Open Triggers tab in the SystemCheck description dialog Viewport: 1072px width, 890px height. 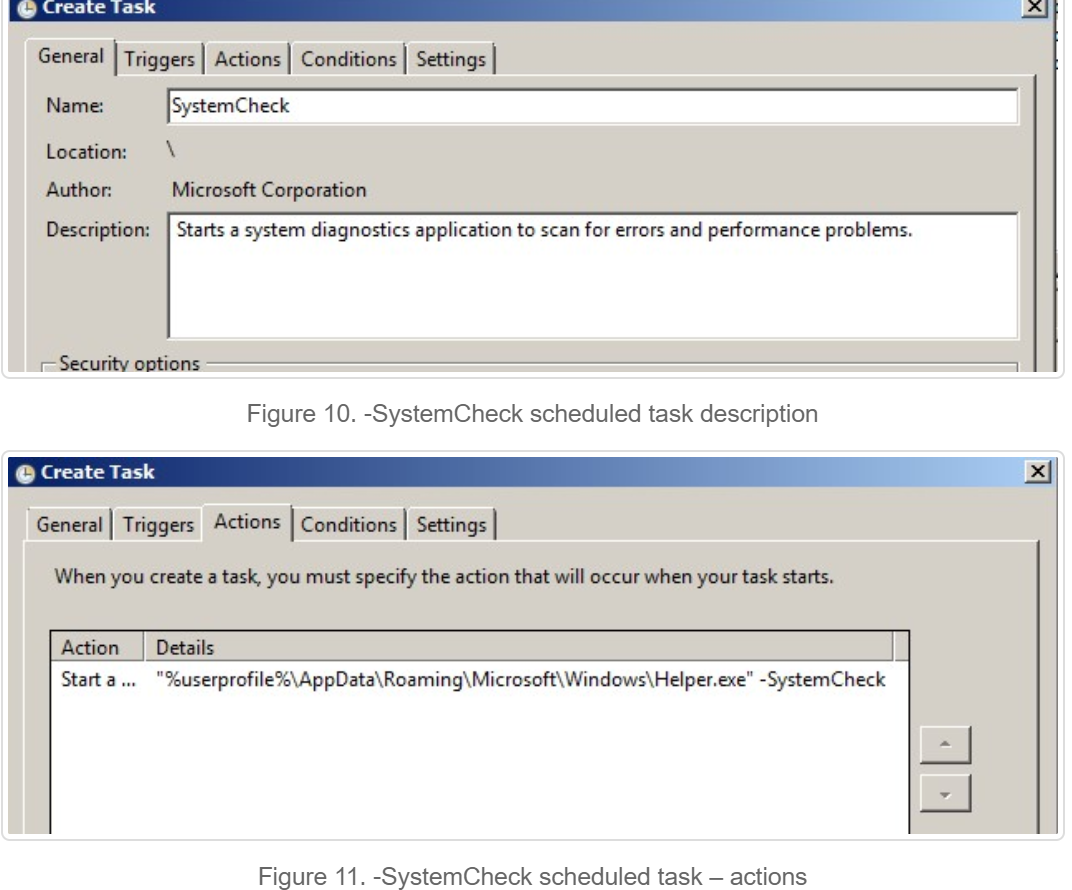[162, 59]
